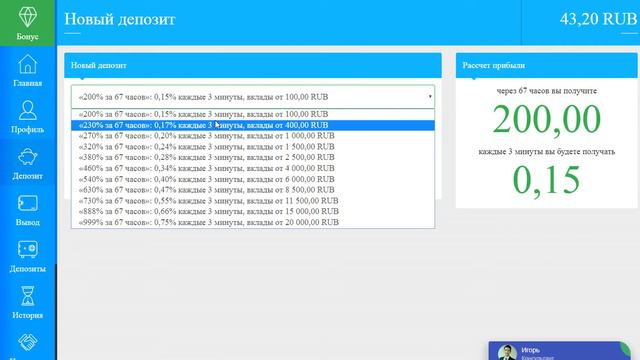Choose «380% за 67 часов» plan
The image size is (640, 360).
(253, 158)
